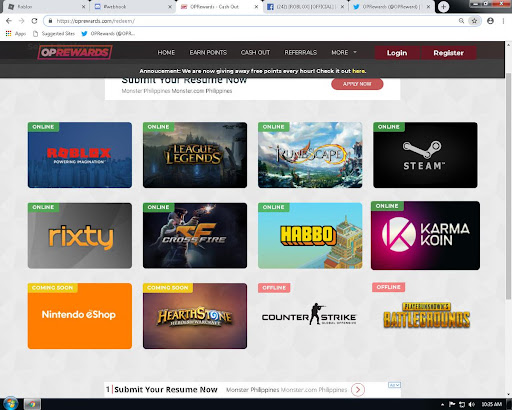
Task: Open the Action Center flag icon
Action: pyautogui.click(x=452, y=404)
